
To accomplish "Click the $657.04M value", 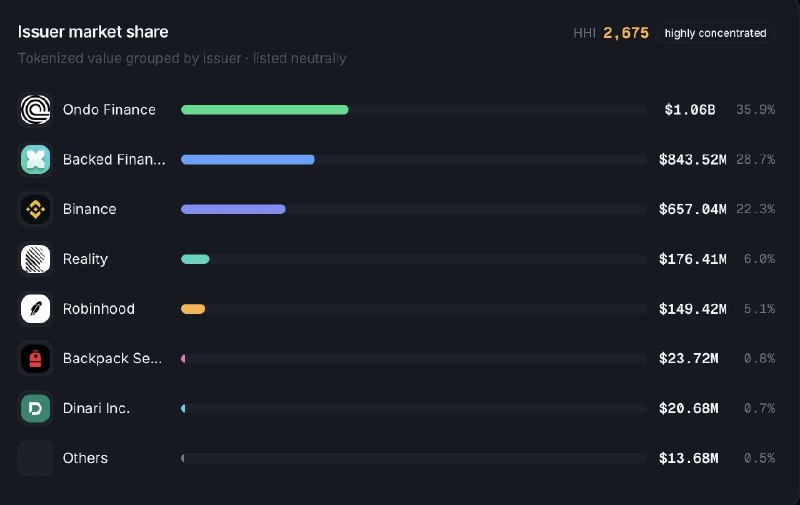I will [x=692, y=209].
